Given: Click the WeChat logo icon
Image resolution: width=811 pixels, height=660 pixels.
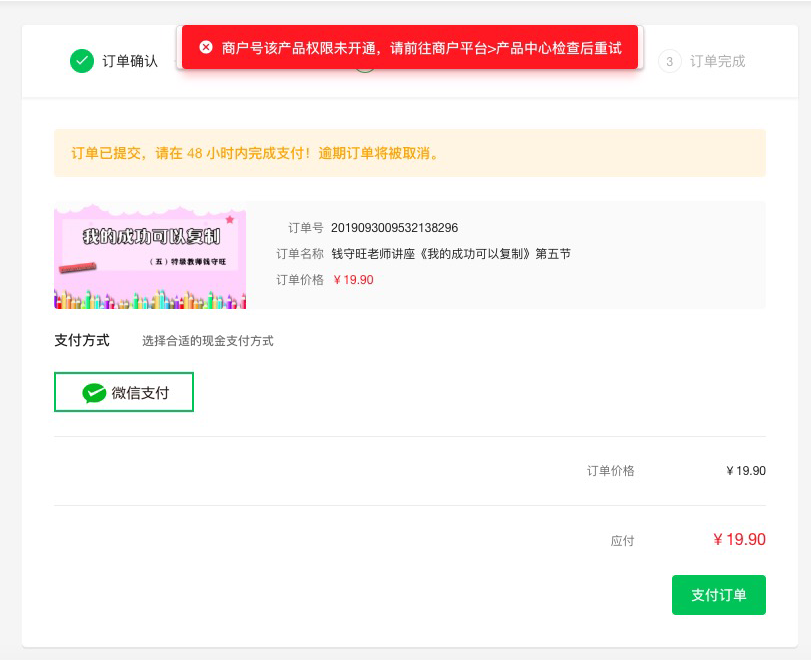Looking at the screenshot, I should pyautogui.click(x=94, y=393).
